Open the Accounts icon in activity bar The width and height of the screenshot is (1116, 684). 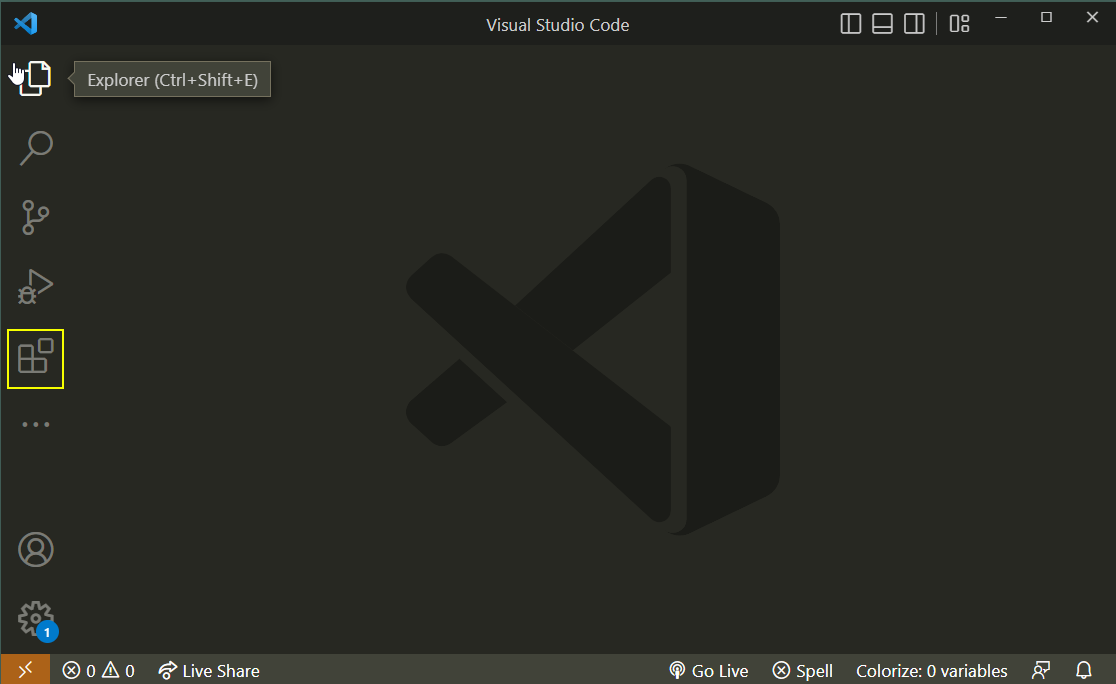(x=36, y=549)
